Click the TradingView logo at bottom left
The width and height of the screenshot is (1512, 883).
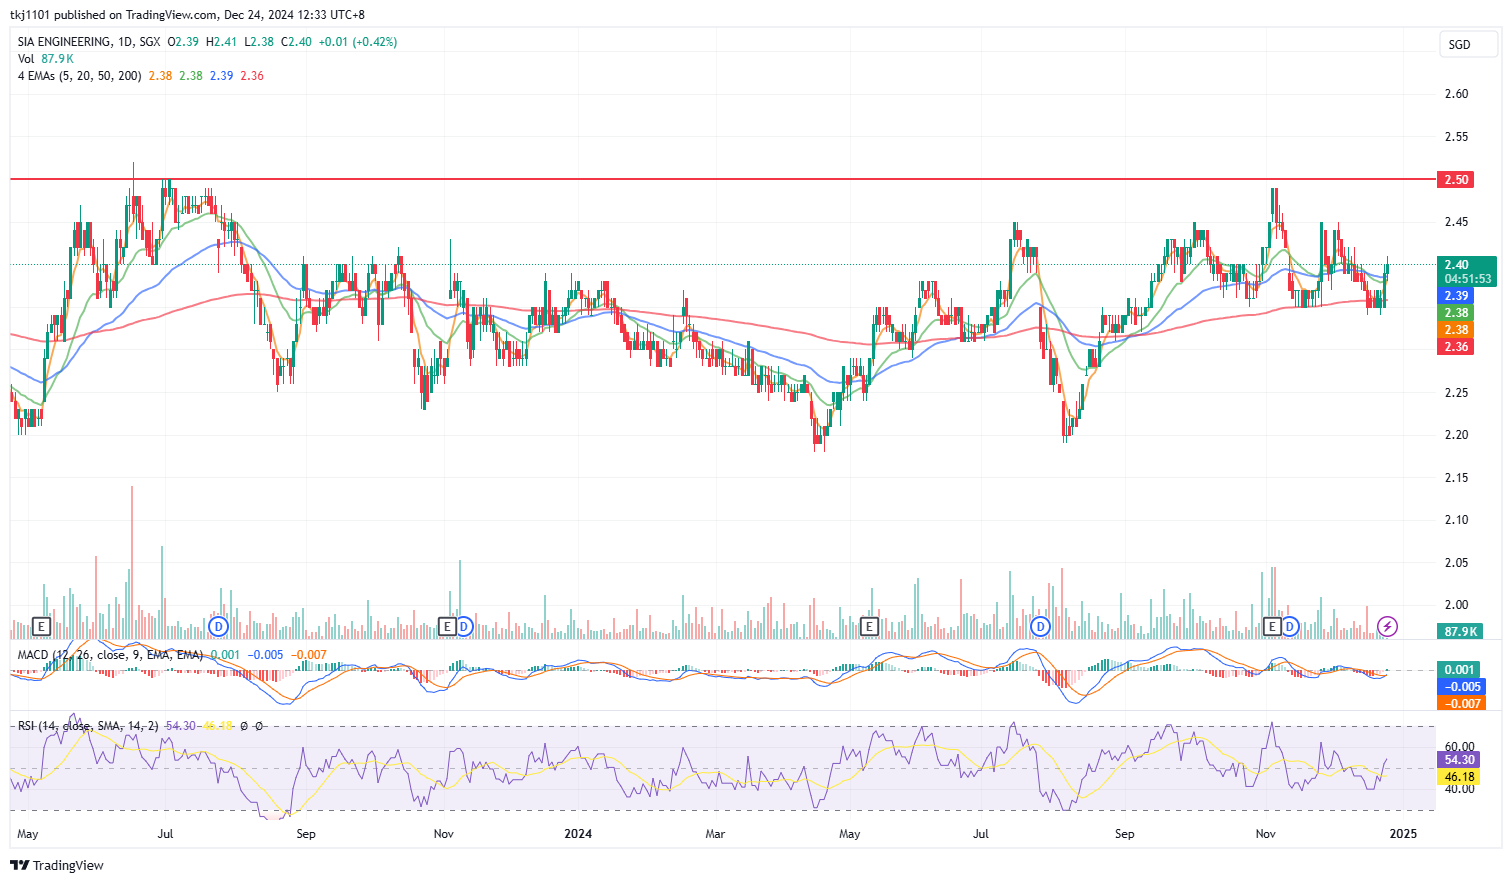57,865
